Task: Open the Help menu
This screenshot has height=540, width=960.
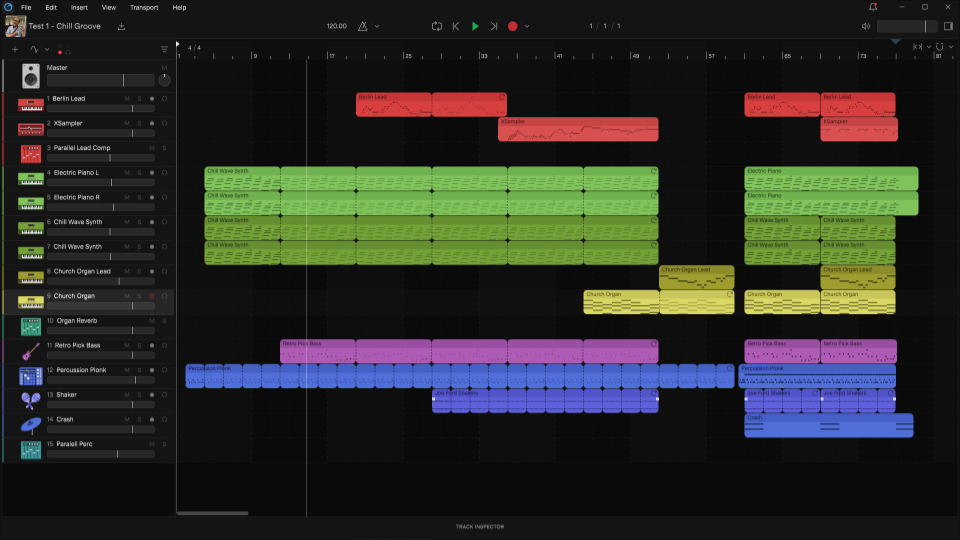Action: click(x=179, y=7)
